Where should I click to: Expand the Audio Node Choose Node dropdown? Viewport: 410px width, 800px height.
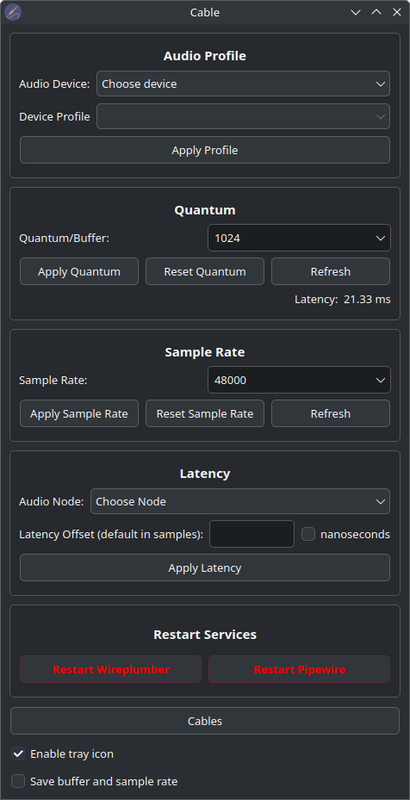tap(240, 502)
